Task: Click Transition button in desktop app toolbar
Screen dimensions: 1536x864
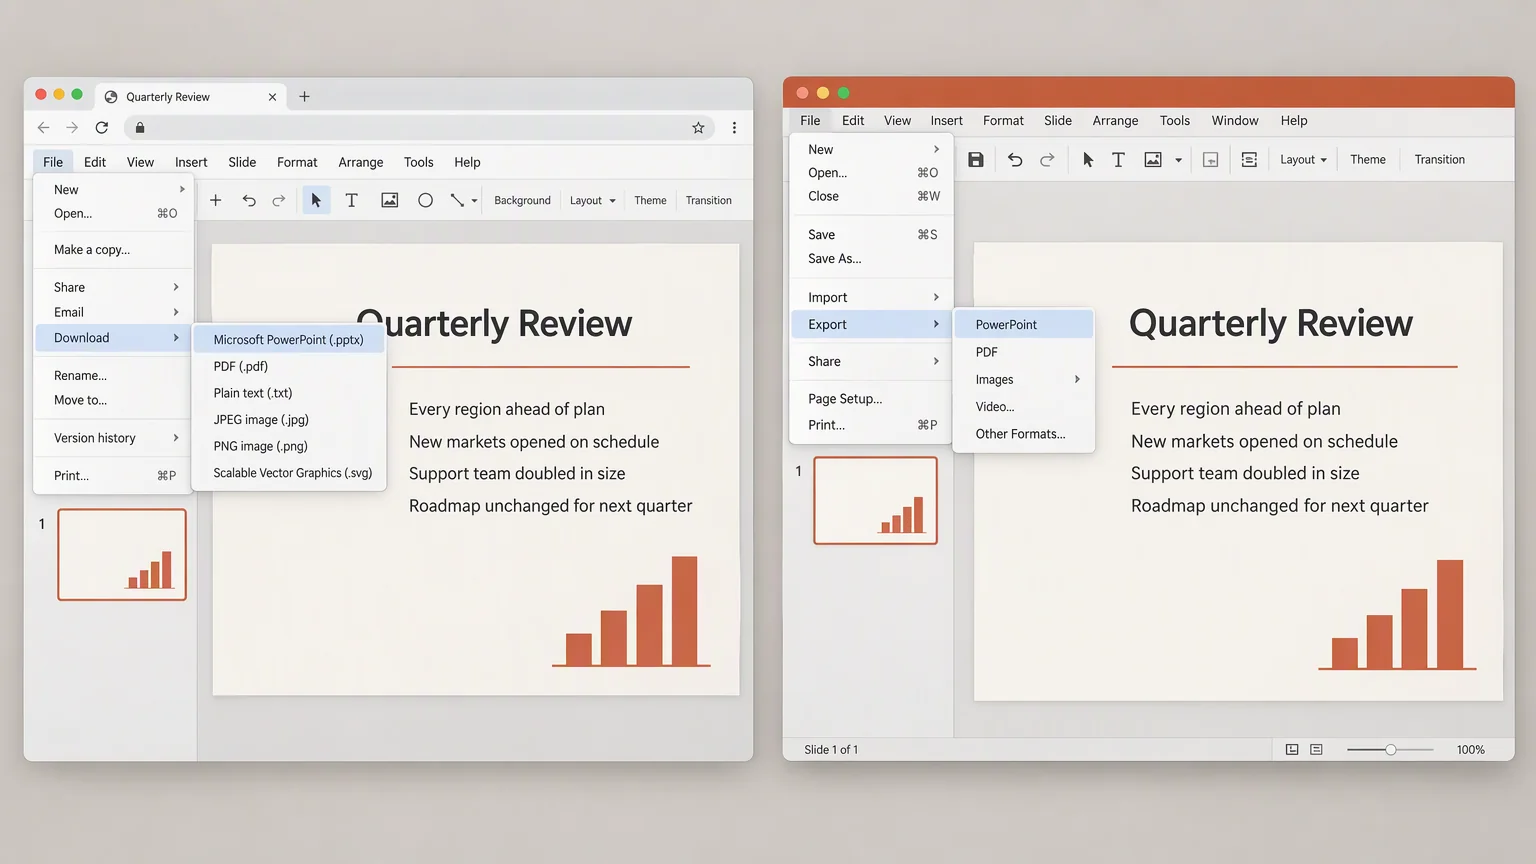Action: pos(1439,159)
